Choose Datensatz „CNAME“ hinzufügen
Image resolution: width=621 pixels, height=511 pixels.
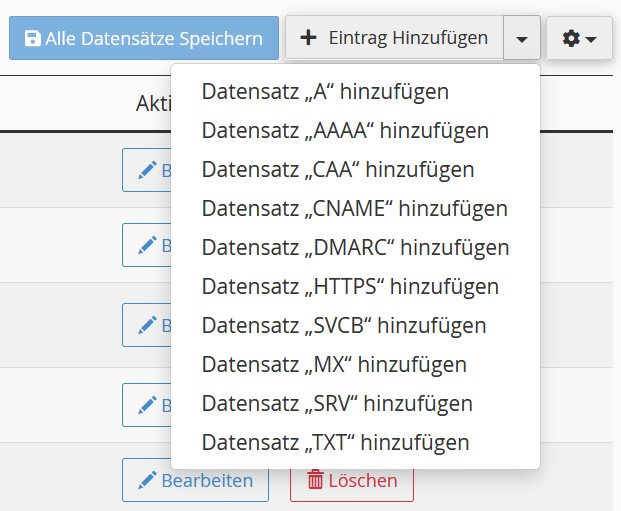coord(355,208)
